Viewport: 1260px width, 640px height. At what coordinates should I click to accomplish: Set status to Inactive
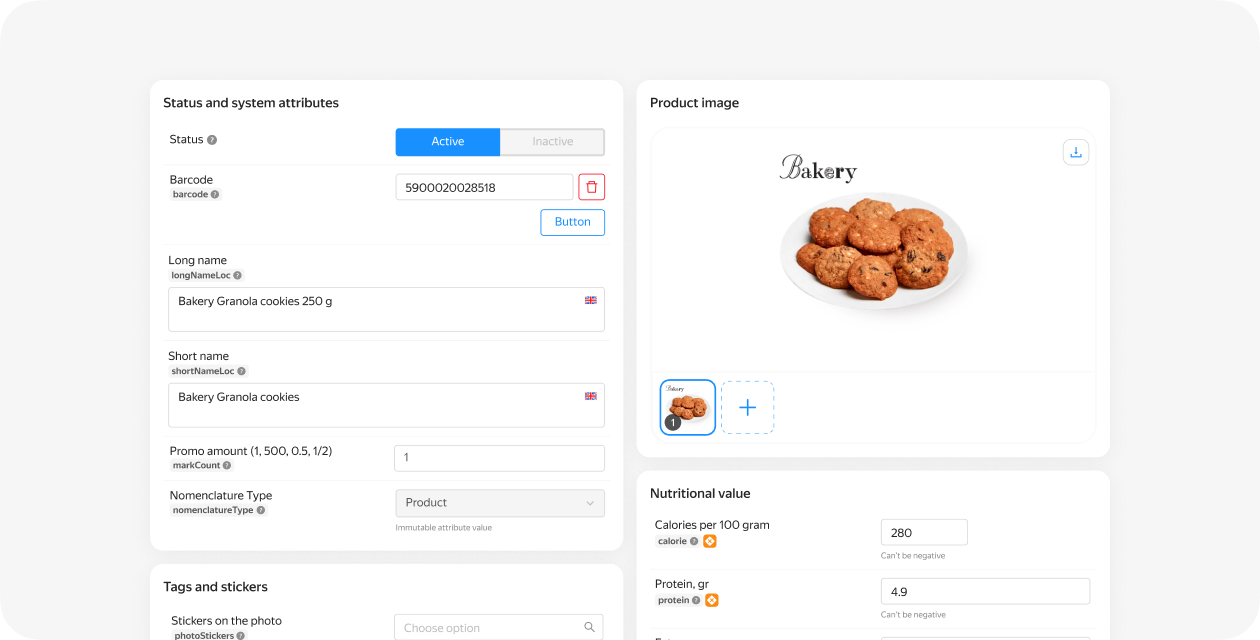[x=552, y=142]
